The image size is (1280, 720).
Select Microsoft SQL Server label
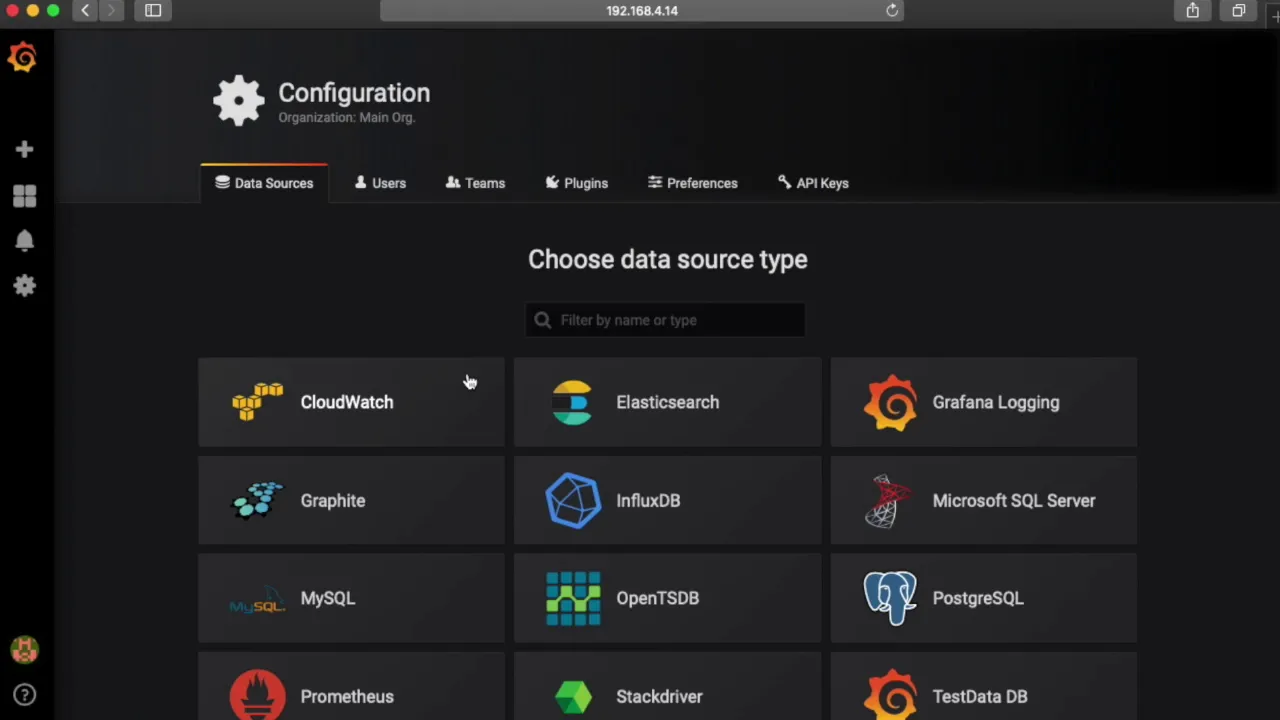[1013, 501]
